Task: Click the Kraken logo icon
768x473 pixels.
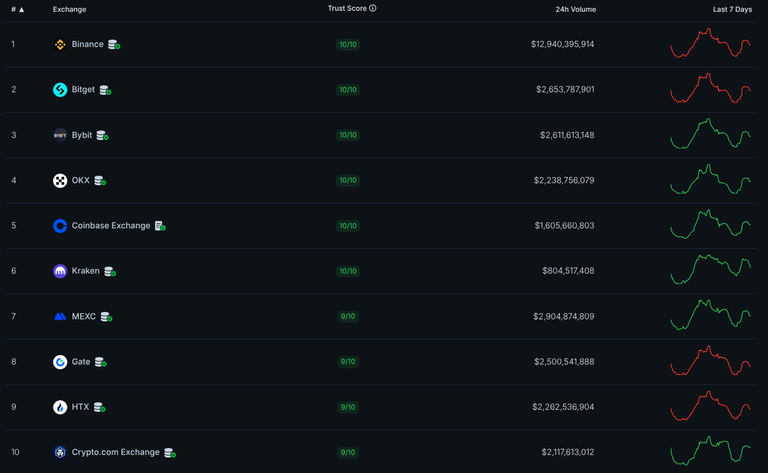Action: (60, 271)
